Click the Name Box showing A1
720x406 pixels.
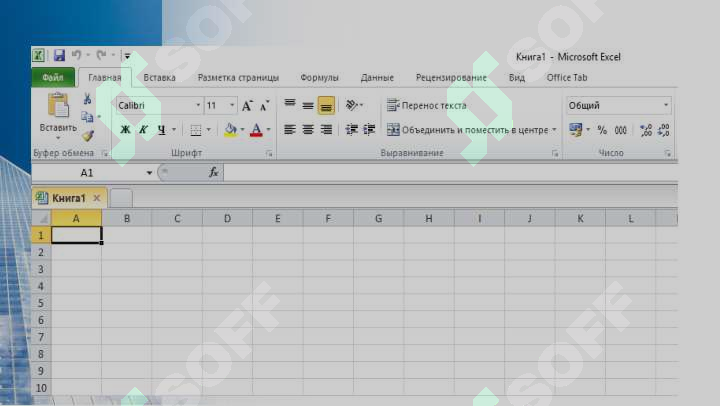pyautogui.click(x=87, y=173)
